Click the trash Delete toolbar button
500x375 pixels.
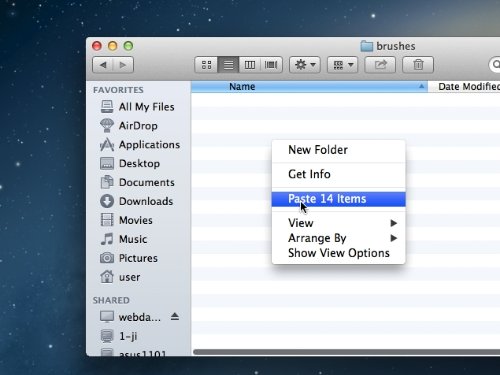[x=418, y=65]
